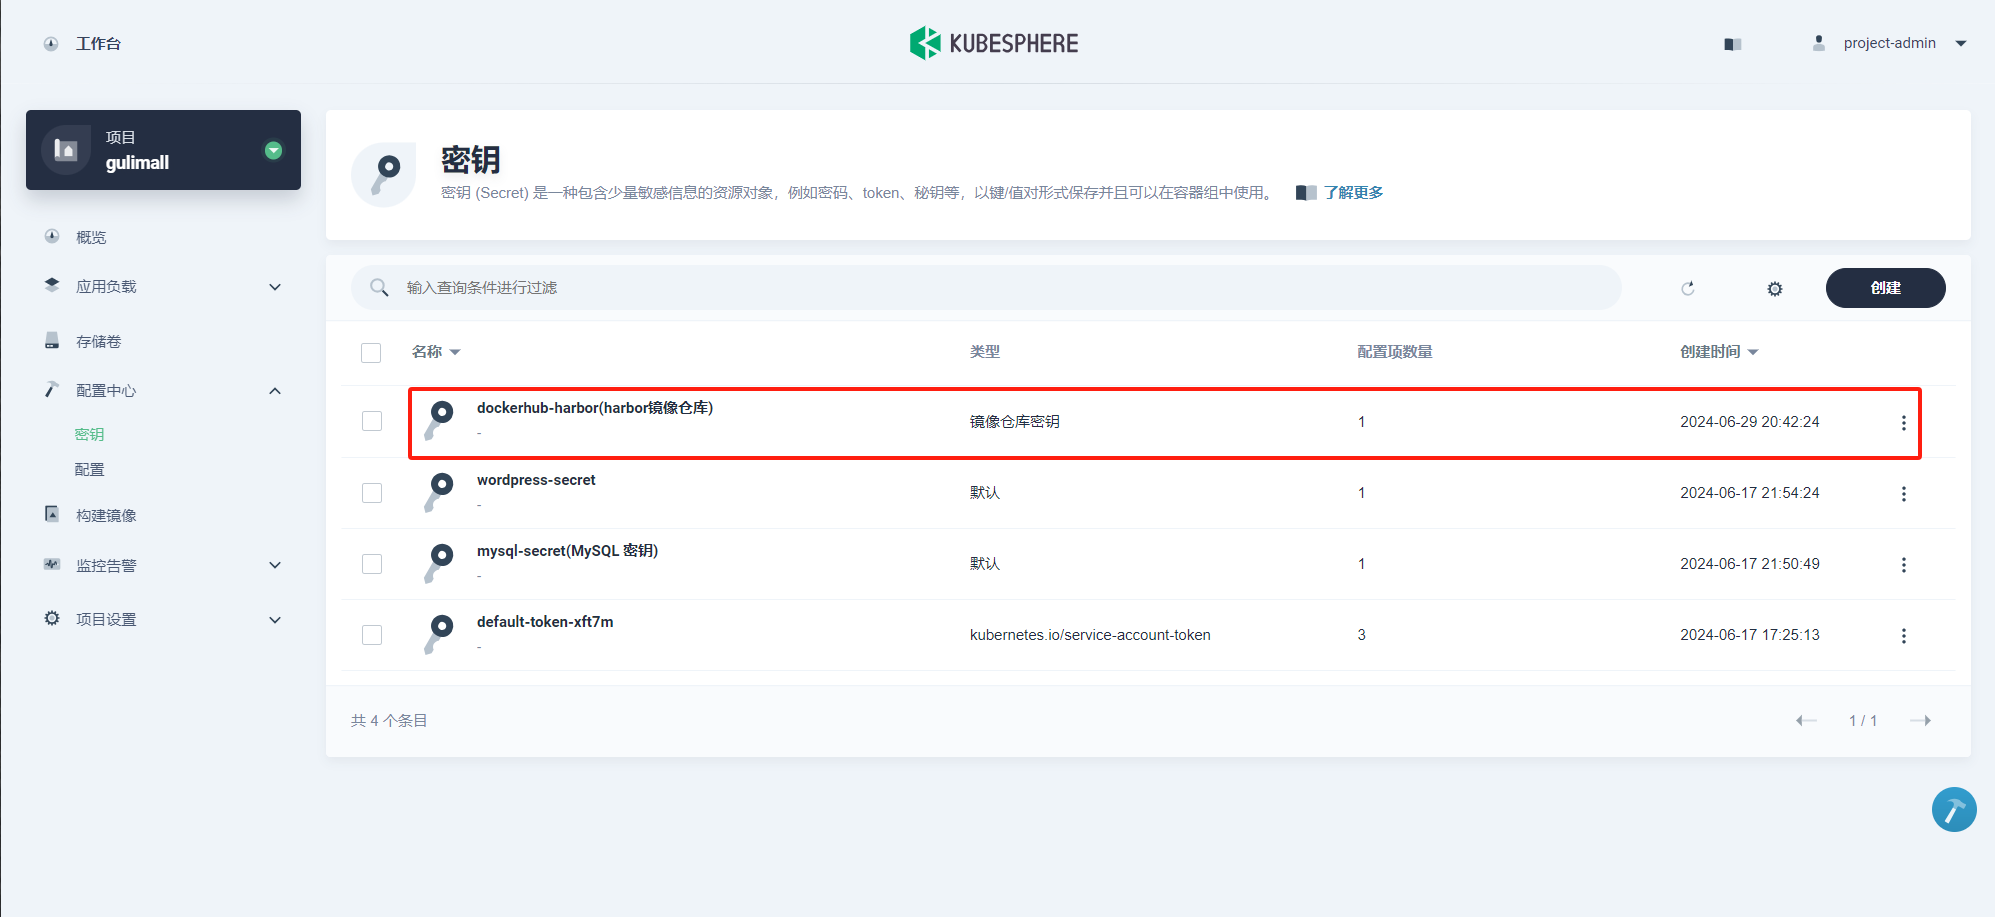Sort by 创建时间 column

click(1719, 352)
